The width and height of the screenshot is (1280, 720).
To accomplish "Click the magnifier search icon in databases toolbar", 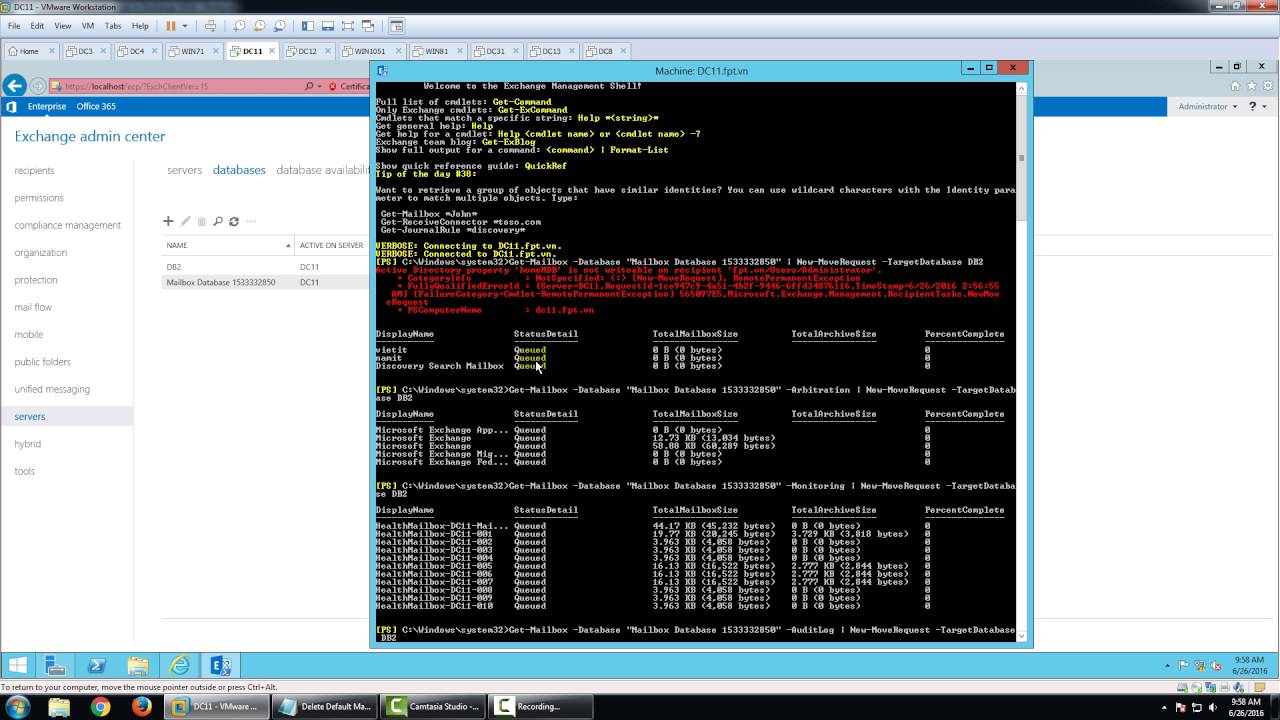I will pos(217,221).
